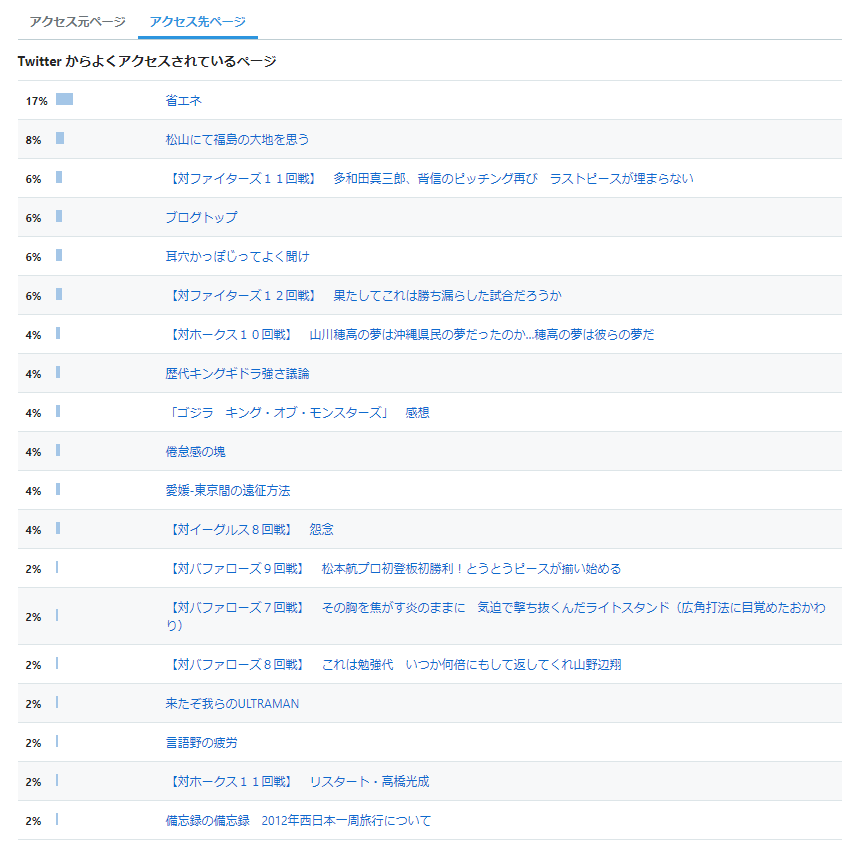Open 耳穴かっぽじってよく聞け link

[237, 257]
